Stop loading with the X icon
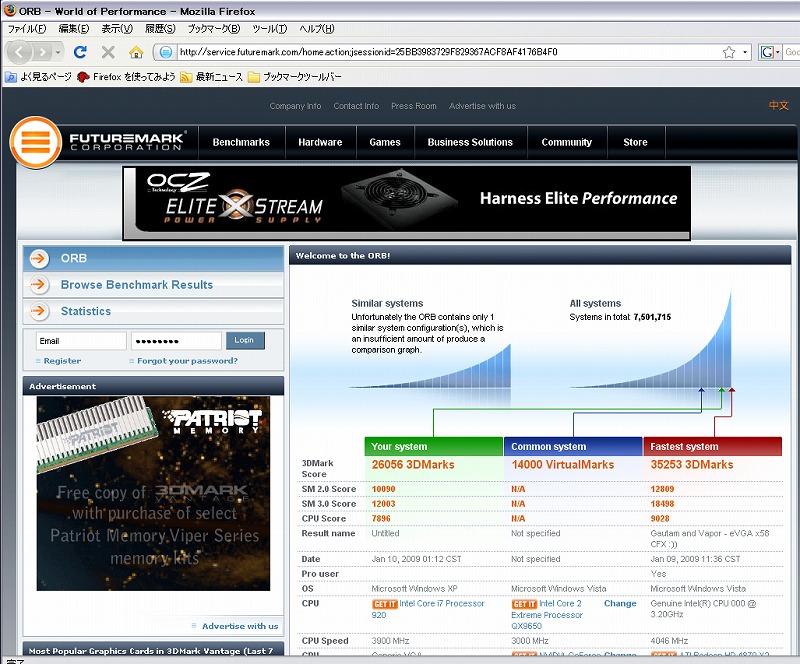The width and height of the screenshot is (800, 664). tap(108, 52)
